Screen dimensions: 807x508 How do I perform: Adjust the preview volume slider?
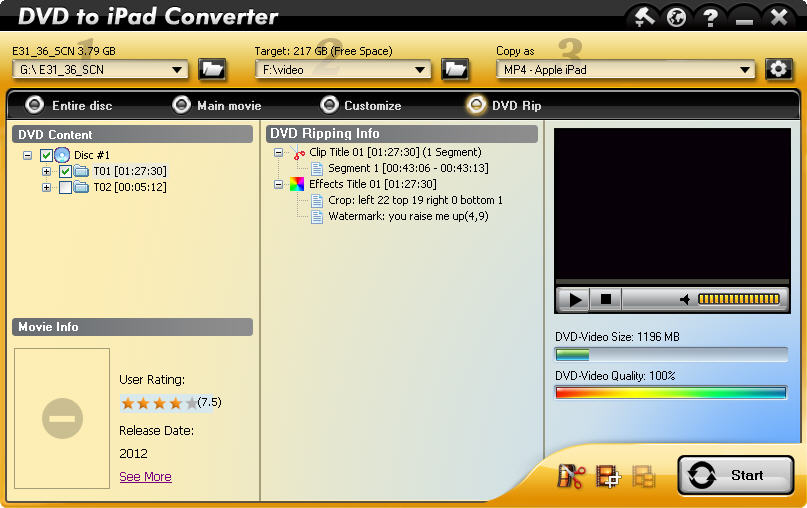[739, 299]
